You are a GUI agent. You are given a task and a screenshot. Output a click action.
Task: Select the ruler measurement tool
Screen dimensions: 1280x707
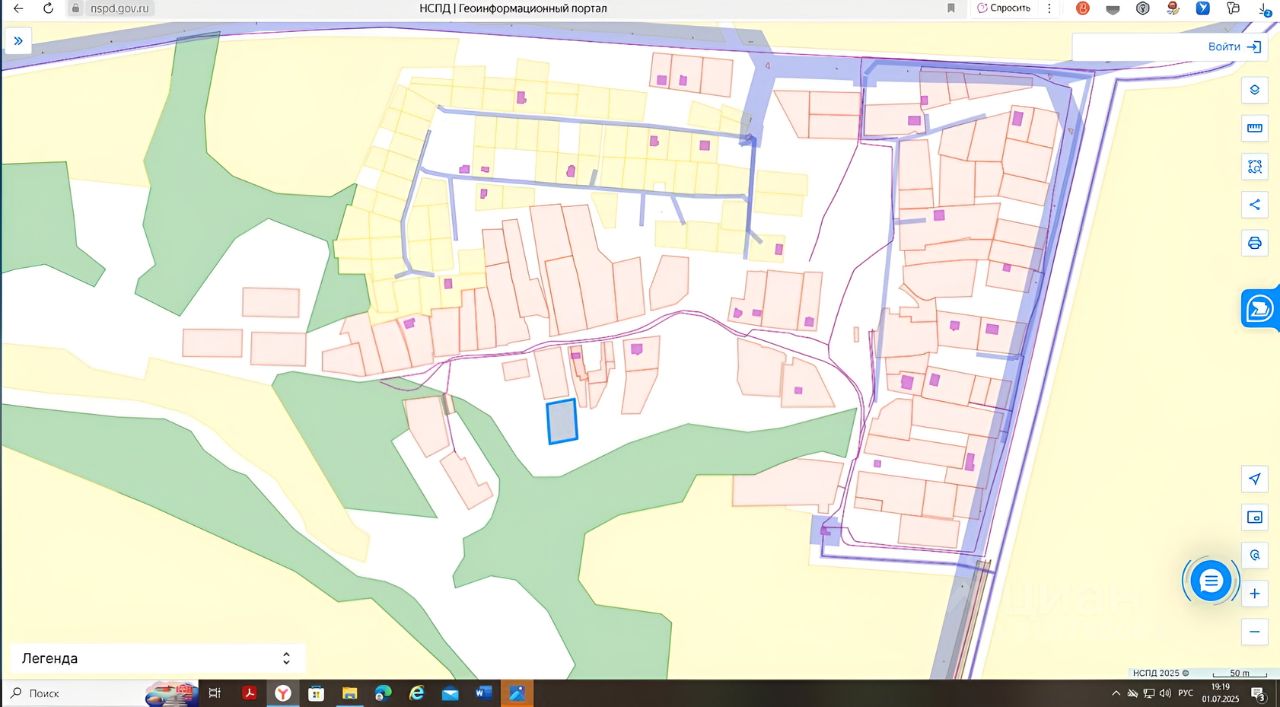click(x=1254, y=128)
